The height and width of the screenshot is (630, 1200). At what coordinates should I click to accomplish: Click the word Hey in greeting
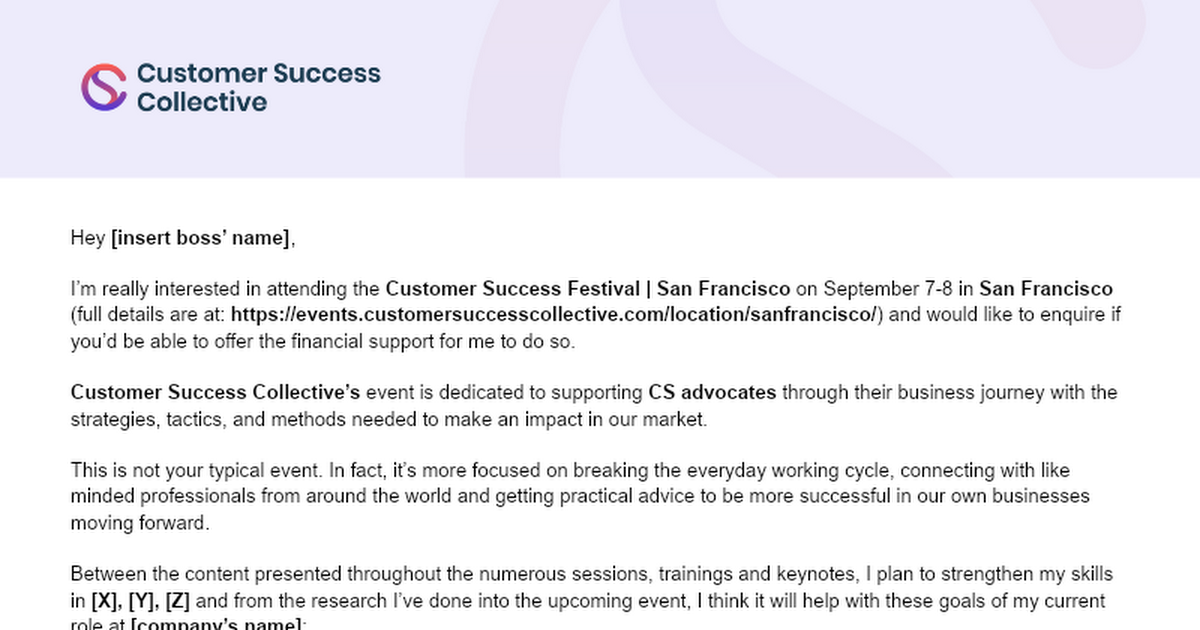(x=88, y=238)
